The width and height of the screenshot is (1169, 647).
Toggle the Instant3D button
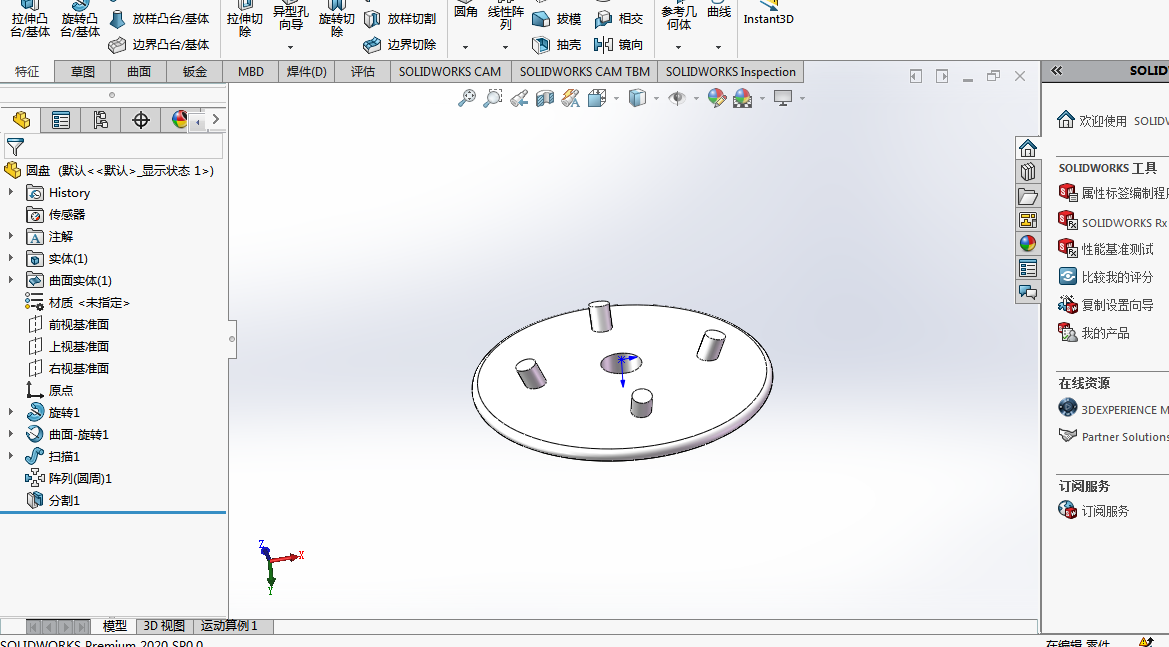(x=769, y=15)
